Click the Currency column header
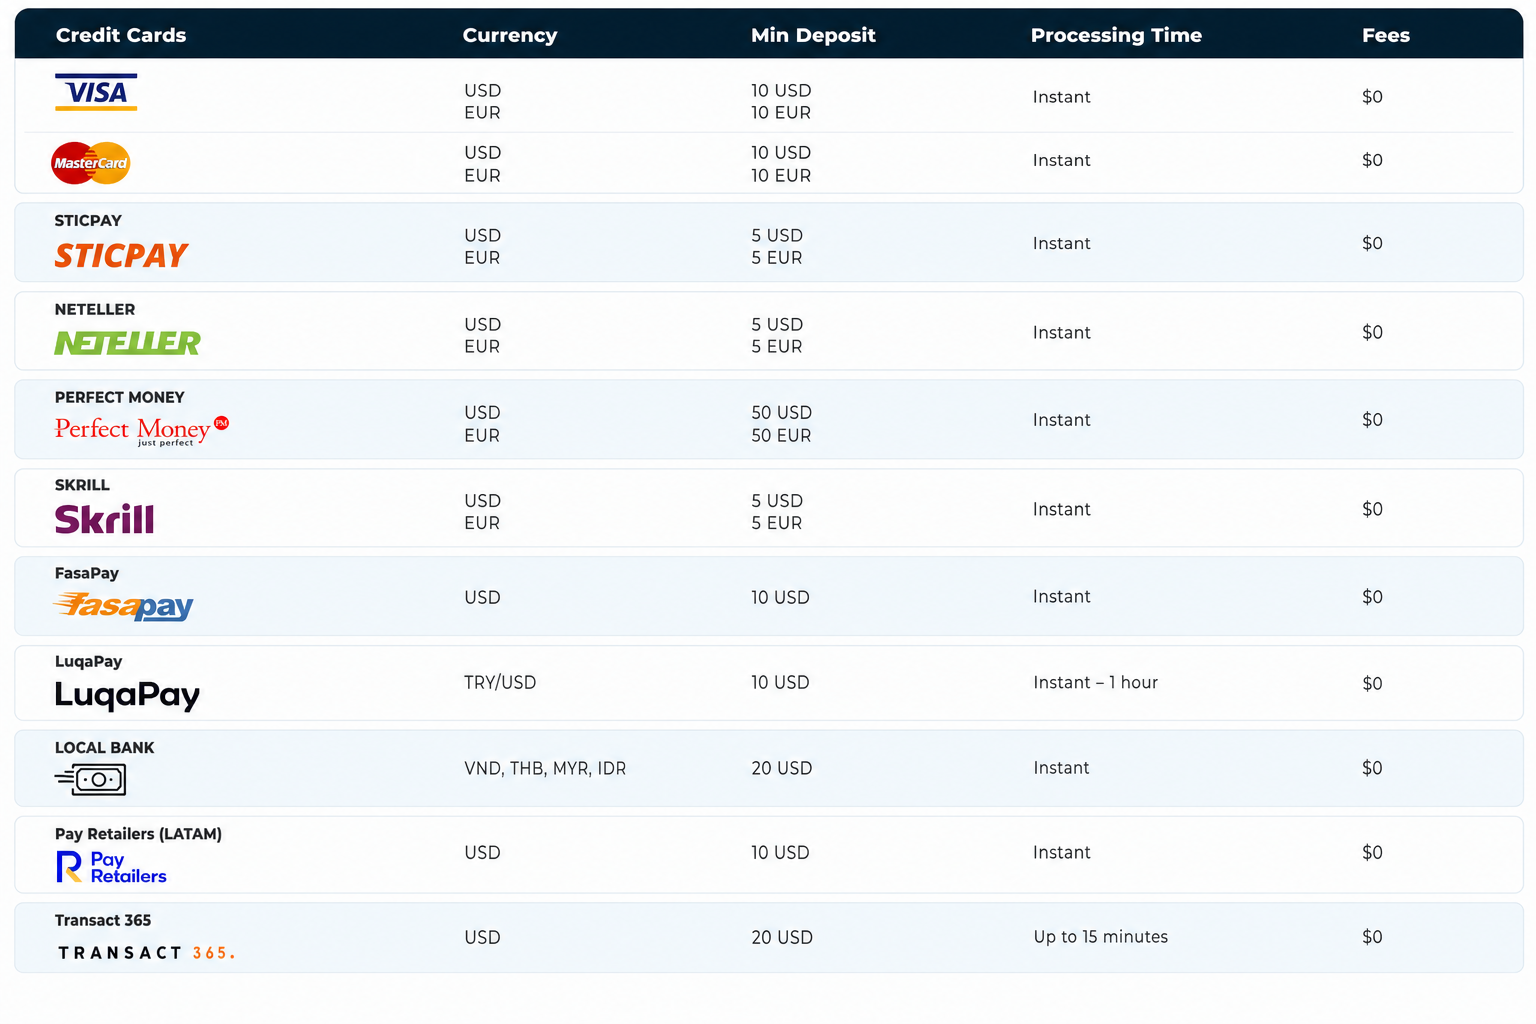 tap(510, 35)
